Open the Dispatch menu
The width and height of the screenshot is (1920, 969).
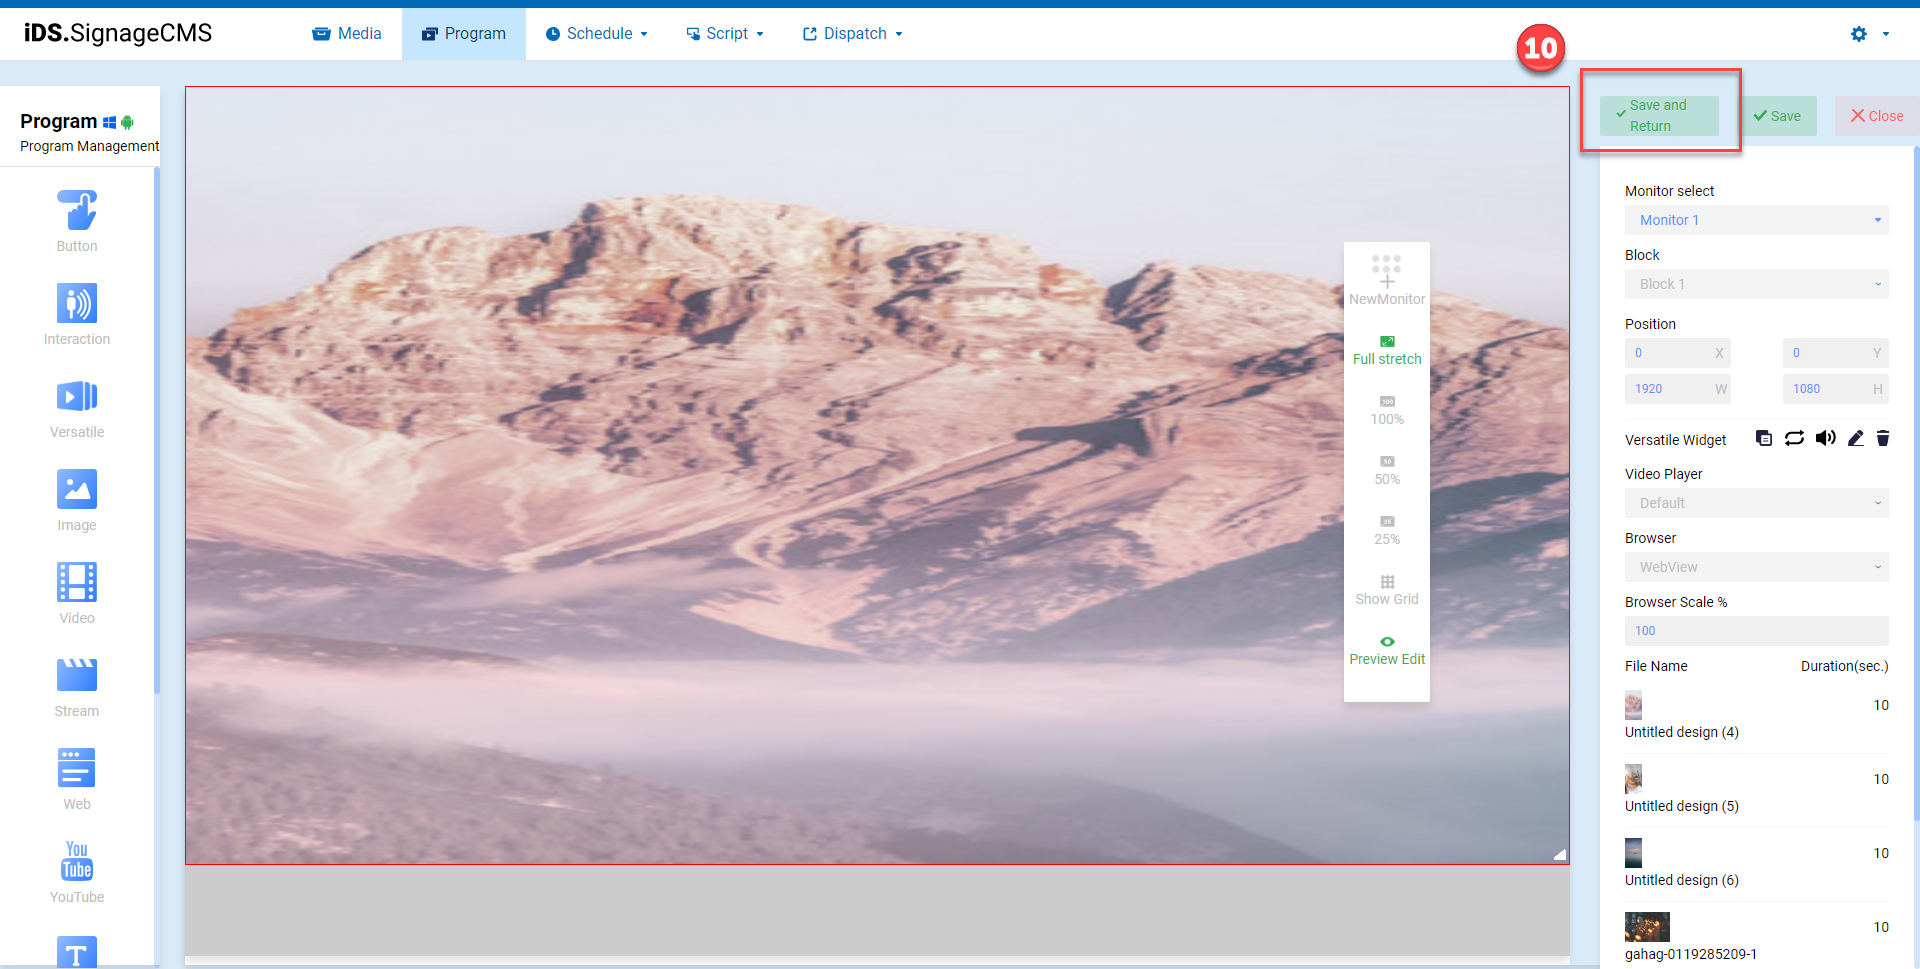point(853,34)
